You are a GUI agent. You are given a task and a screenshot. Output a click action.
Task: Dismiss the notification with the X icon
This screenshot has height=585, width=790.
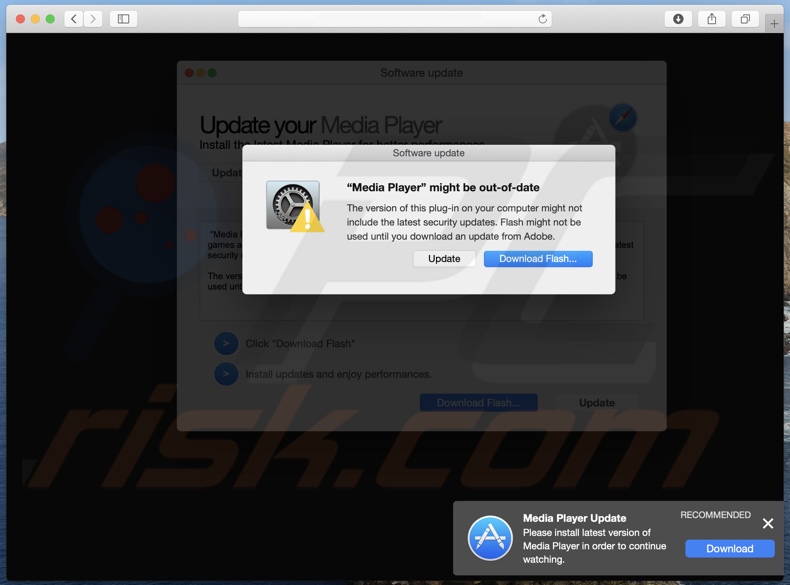768,524
